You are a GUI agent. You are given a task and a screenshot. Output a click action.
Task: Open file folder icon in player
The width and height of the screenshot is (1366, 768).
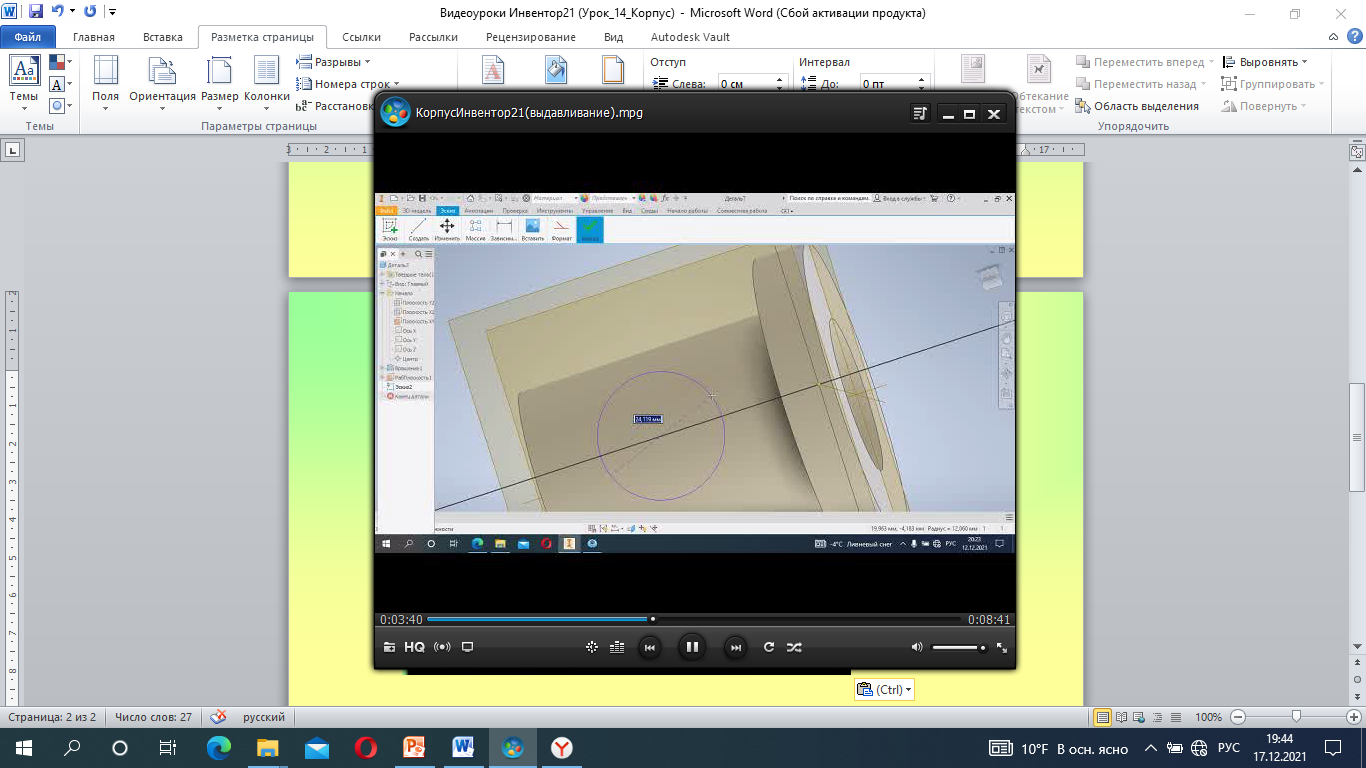click(x=389, y=647)
